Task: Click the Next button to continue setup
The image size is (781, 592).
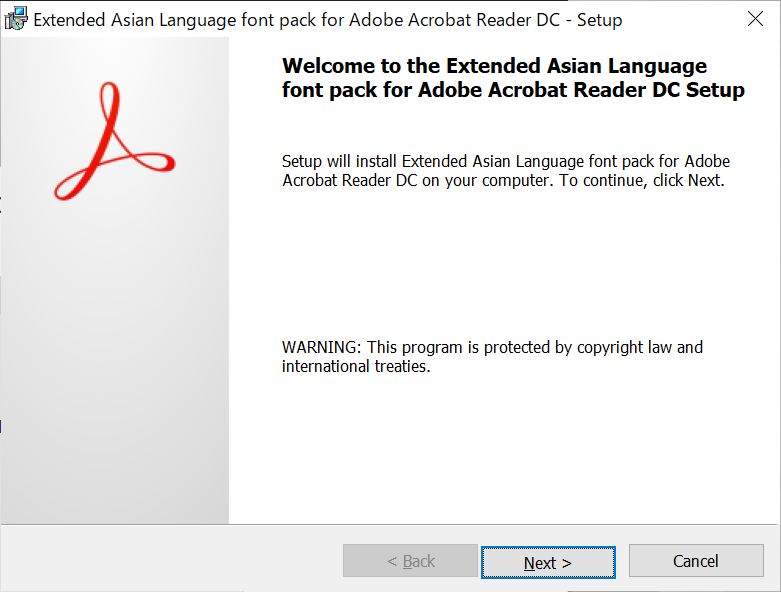Action: pyautogui.click(x=548, y=562)
